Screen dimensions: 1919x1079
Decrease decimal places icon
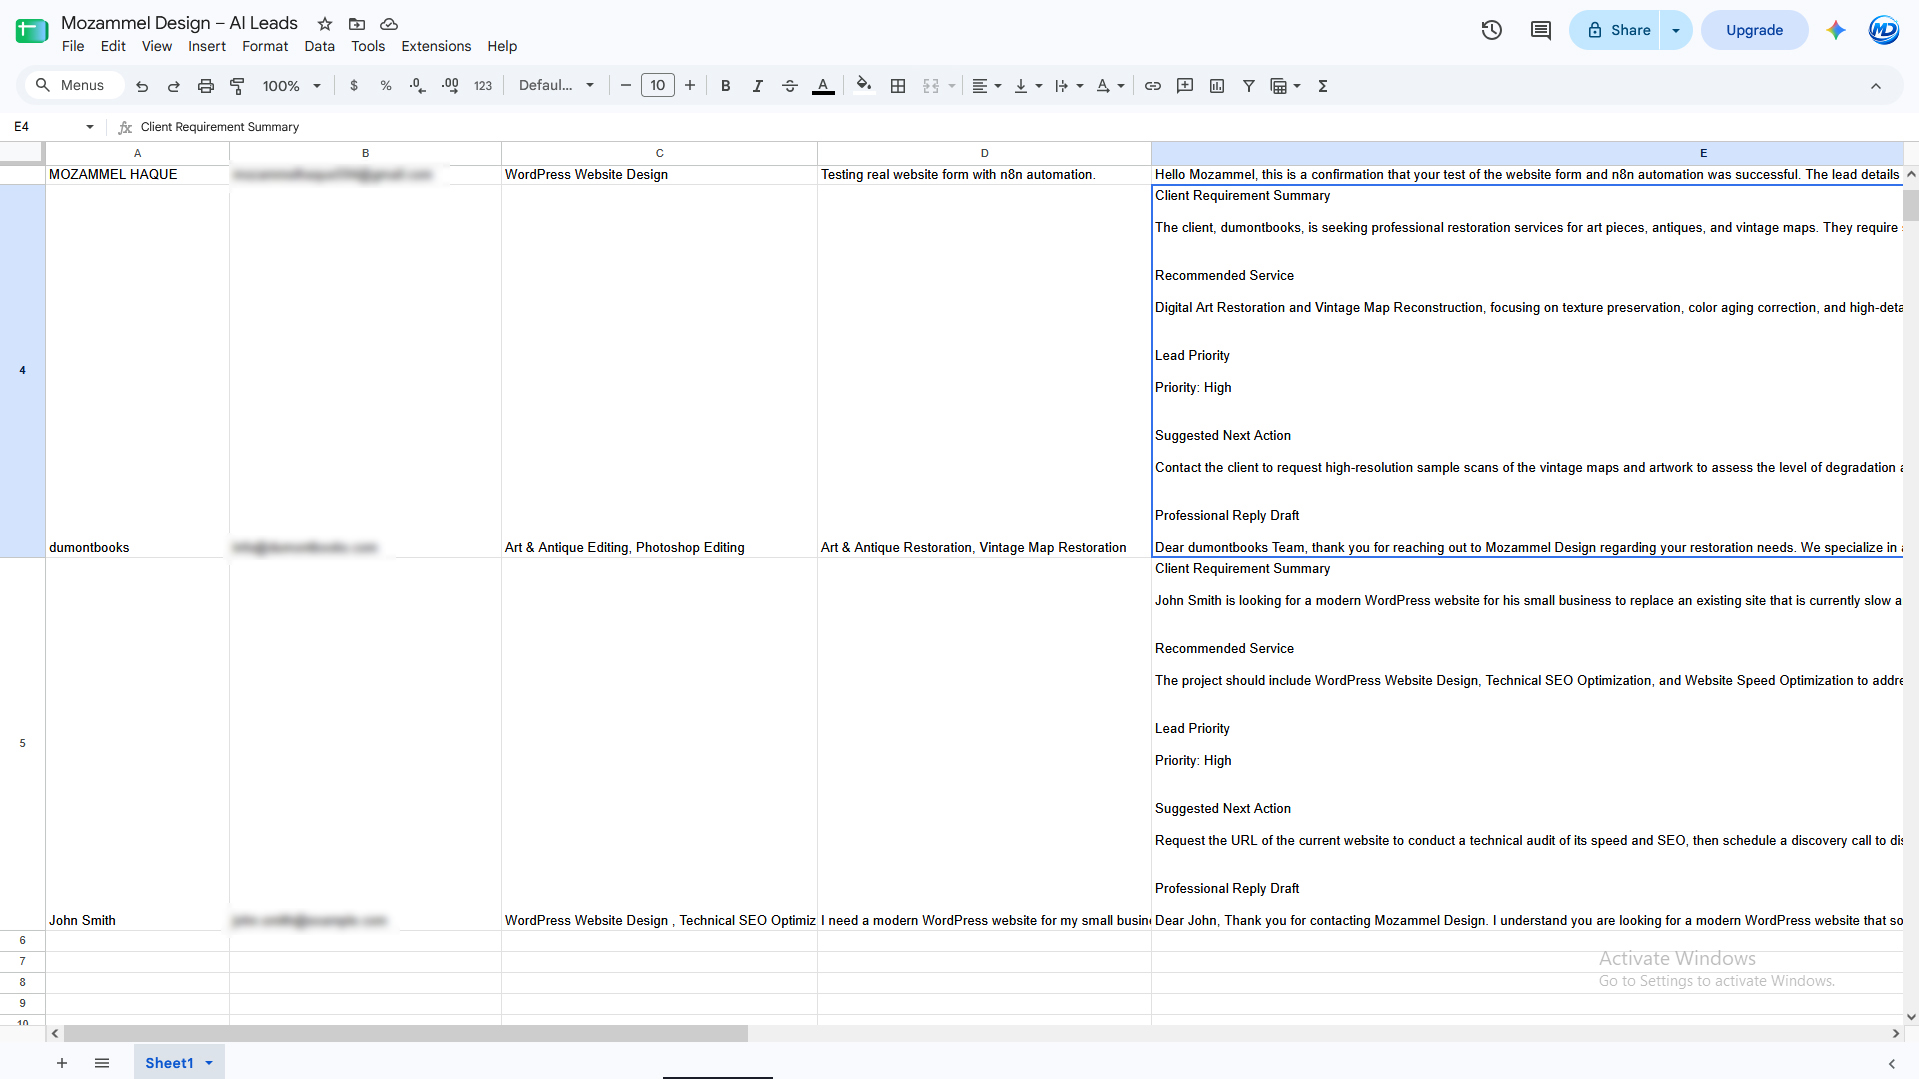418,86
